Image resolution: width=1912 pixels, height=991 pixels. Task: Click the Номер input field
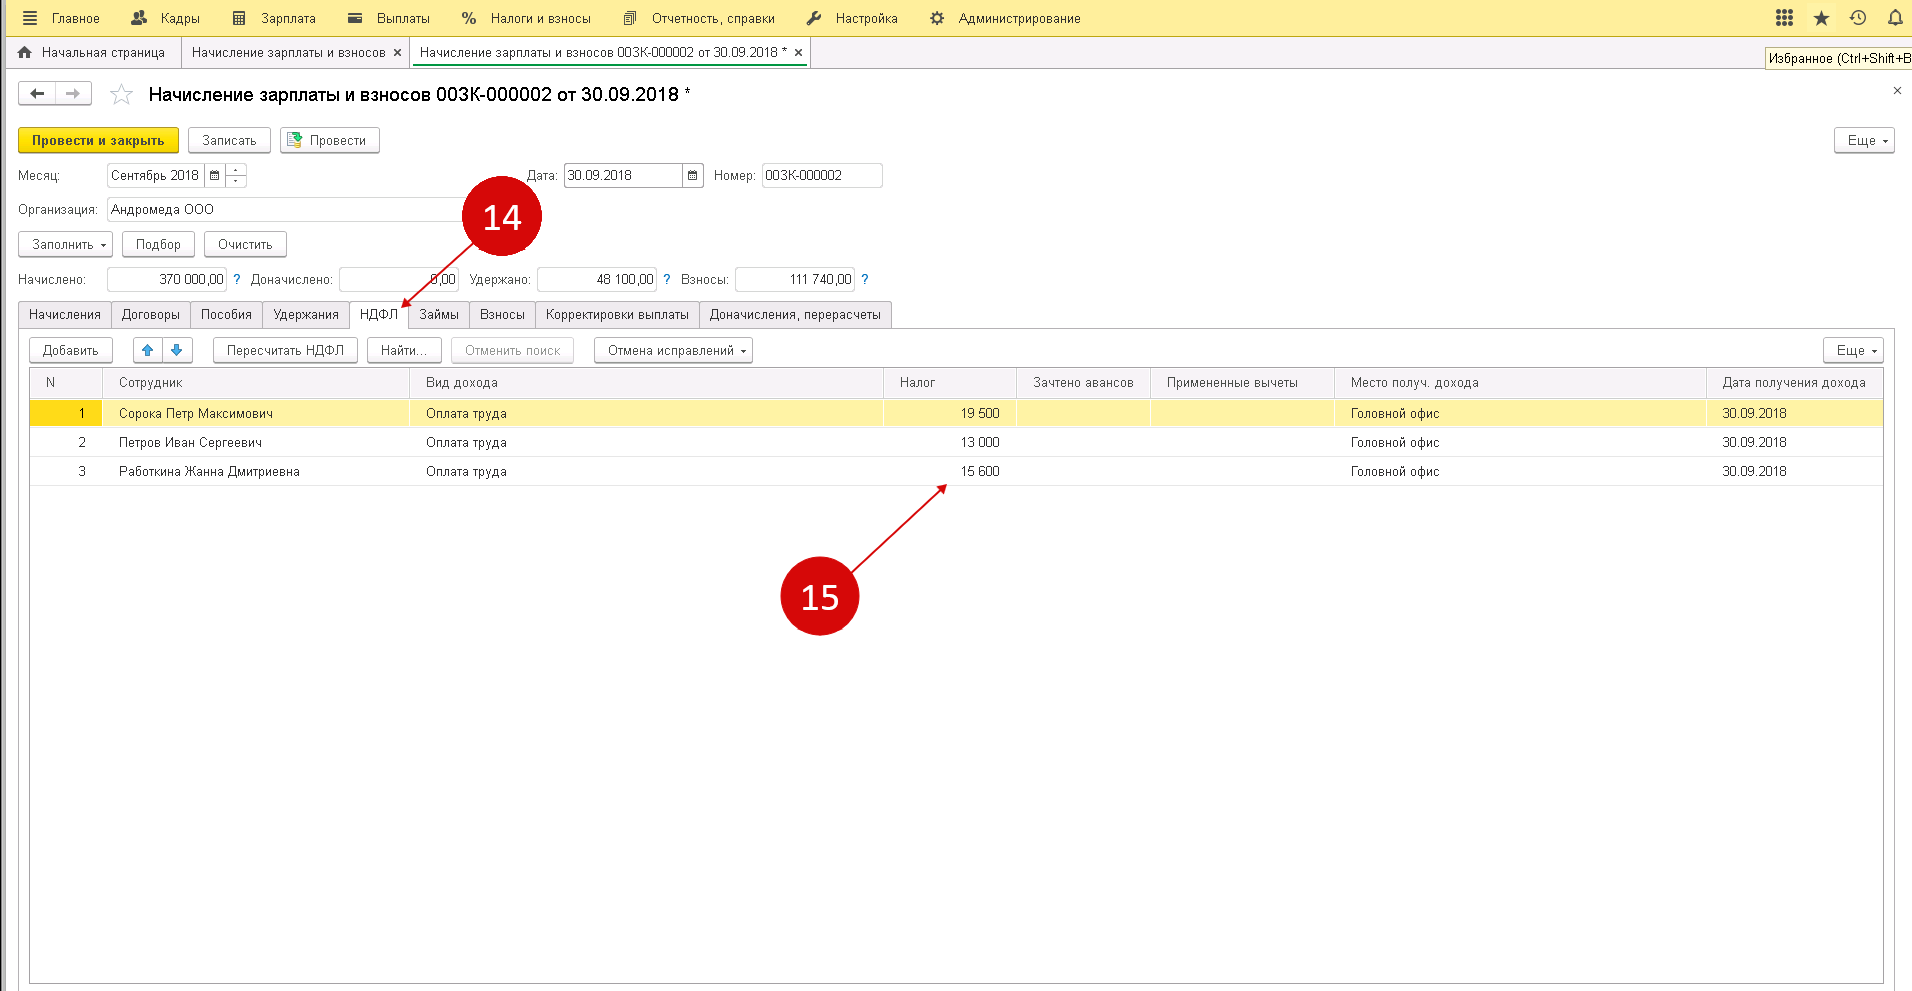click(821, 176)
